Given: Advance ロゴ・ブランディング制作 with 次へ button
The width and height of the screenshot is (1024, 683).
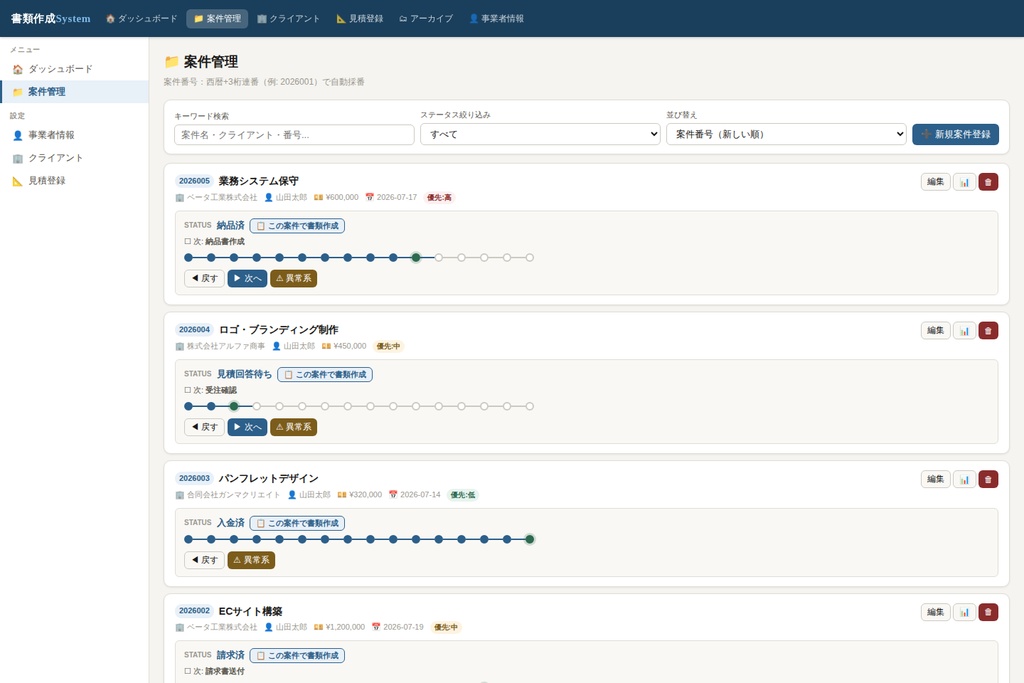Looking at the screenshot, I should (x=248, y=427).
